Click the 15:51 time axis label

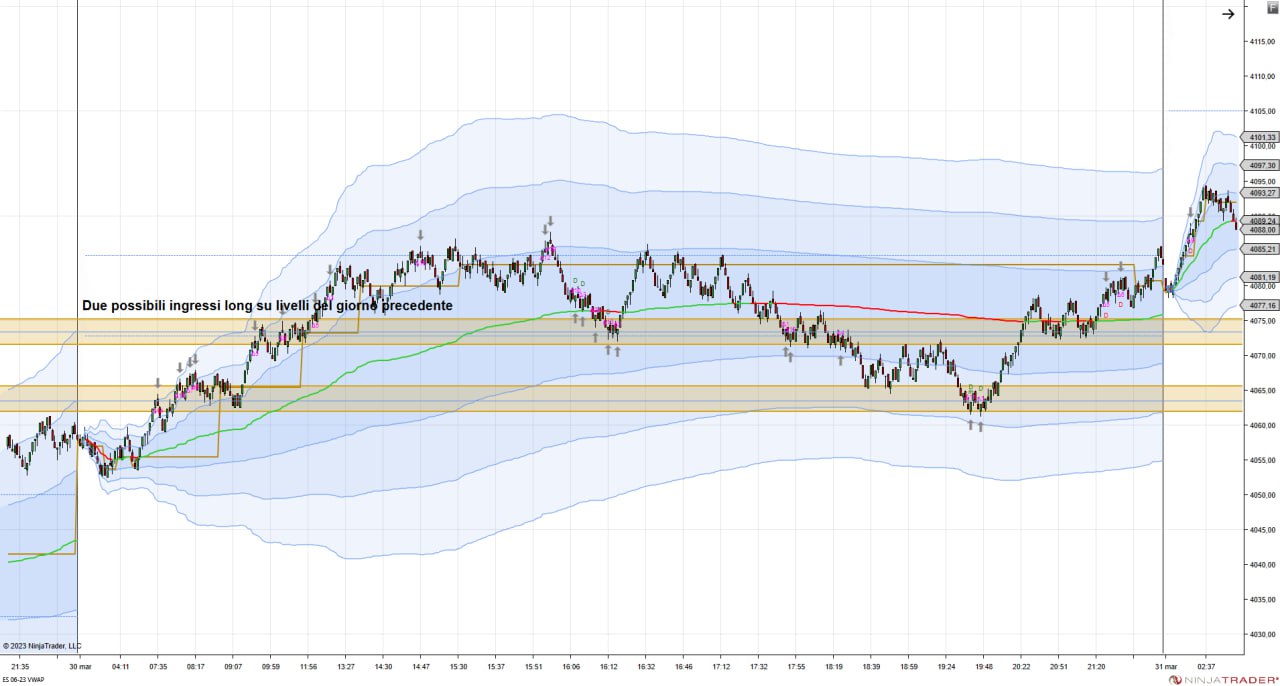(x=534, y=666)
